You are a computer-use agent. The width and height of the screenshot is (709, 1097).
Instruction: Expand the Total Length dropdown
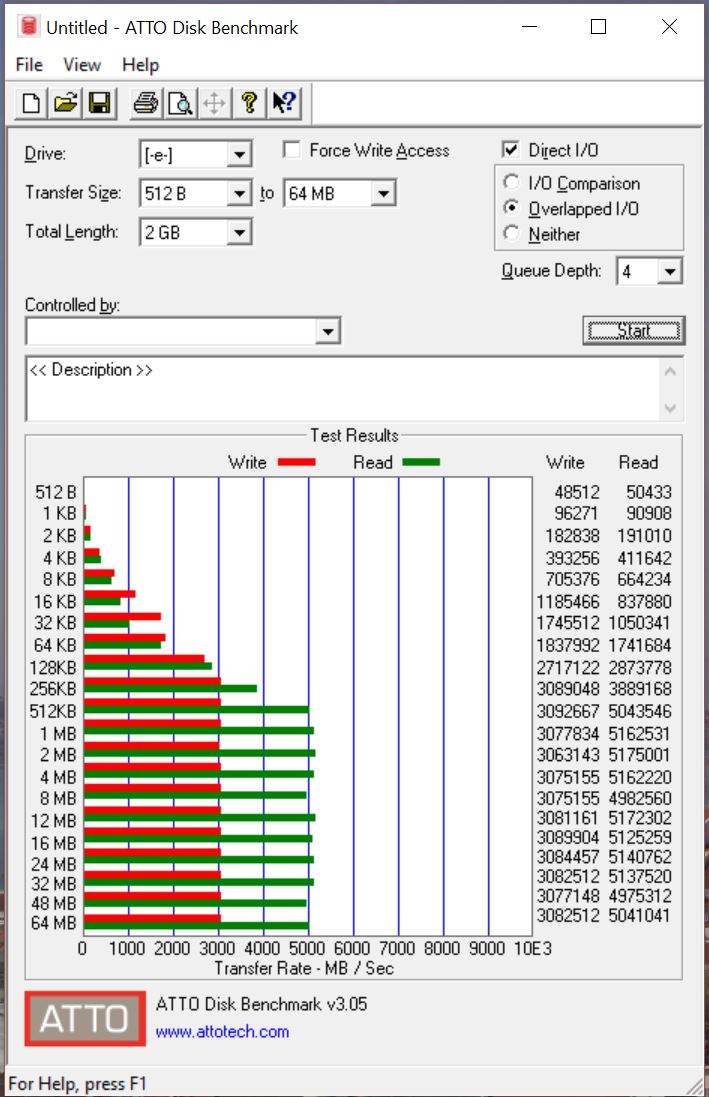239,233
